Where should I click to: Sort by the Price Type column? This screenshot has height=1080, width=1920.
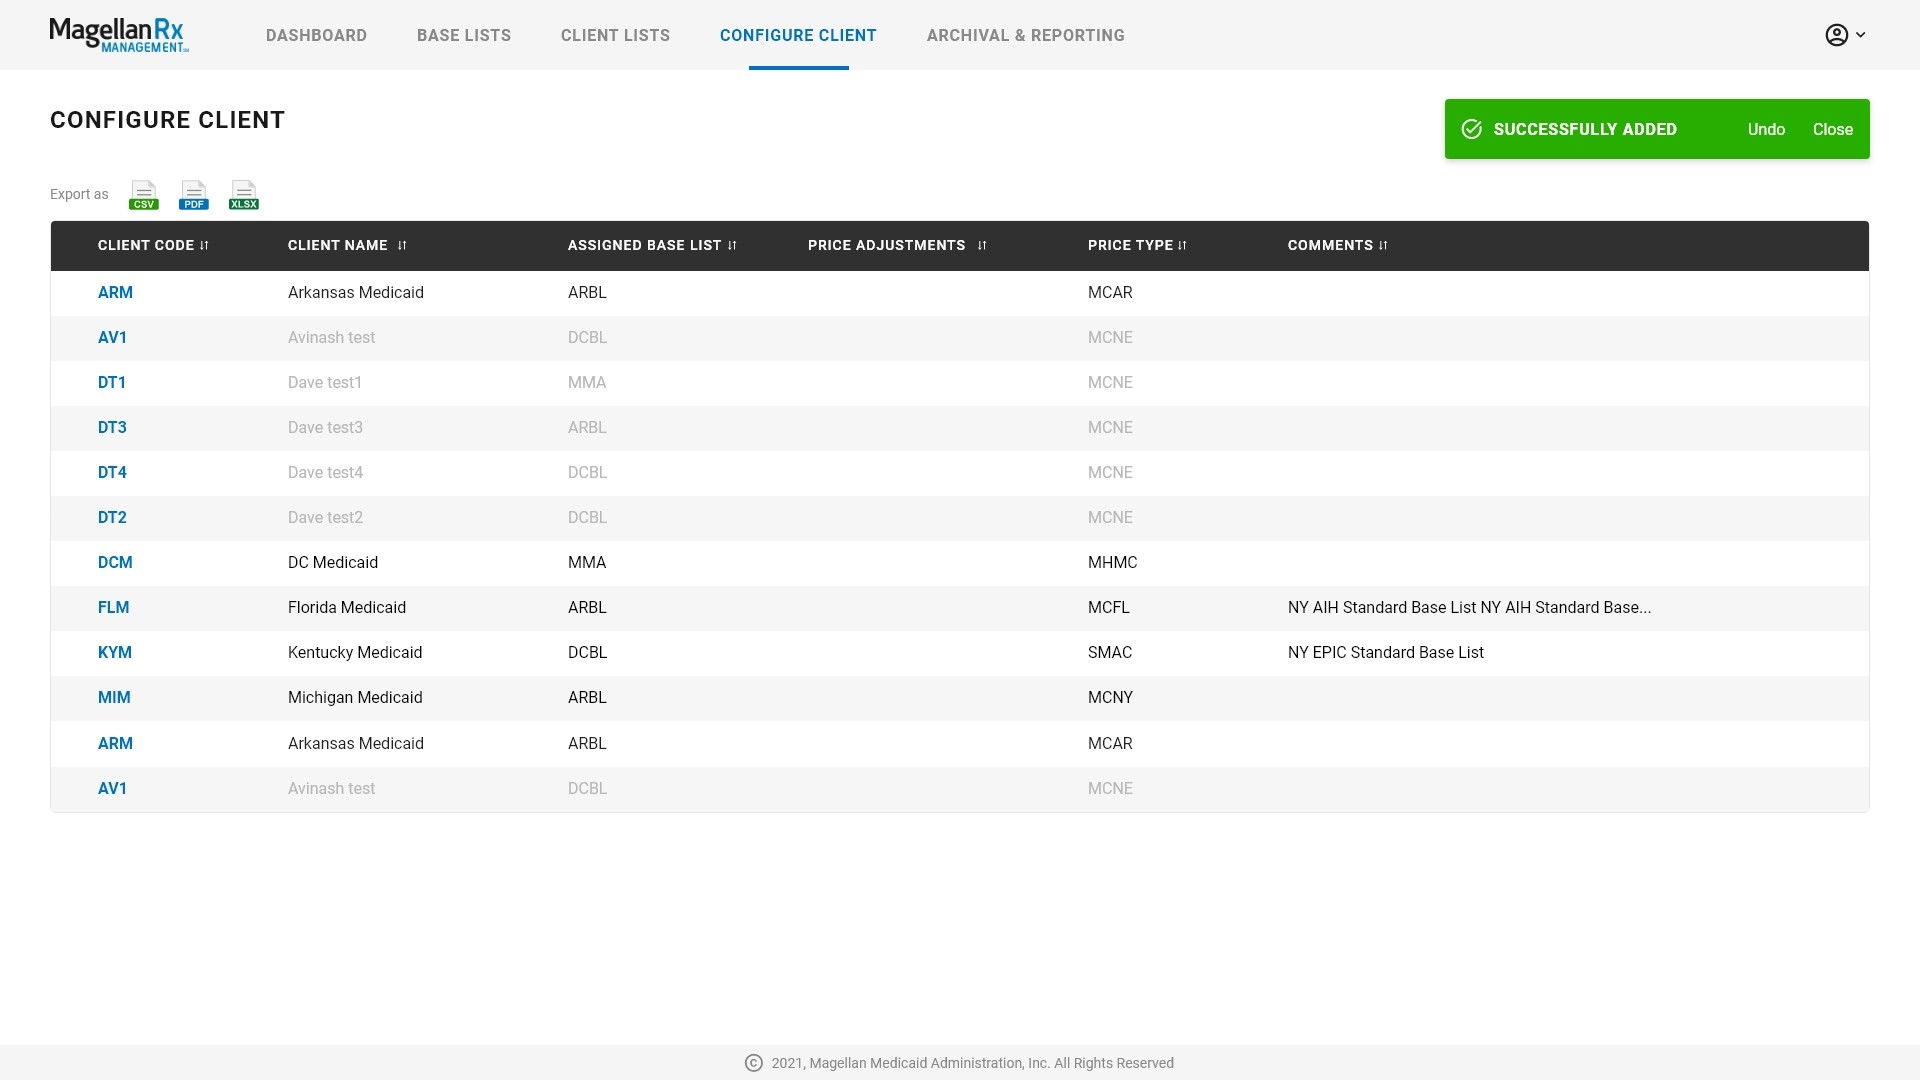point(1182,246)
